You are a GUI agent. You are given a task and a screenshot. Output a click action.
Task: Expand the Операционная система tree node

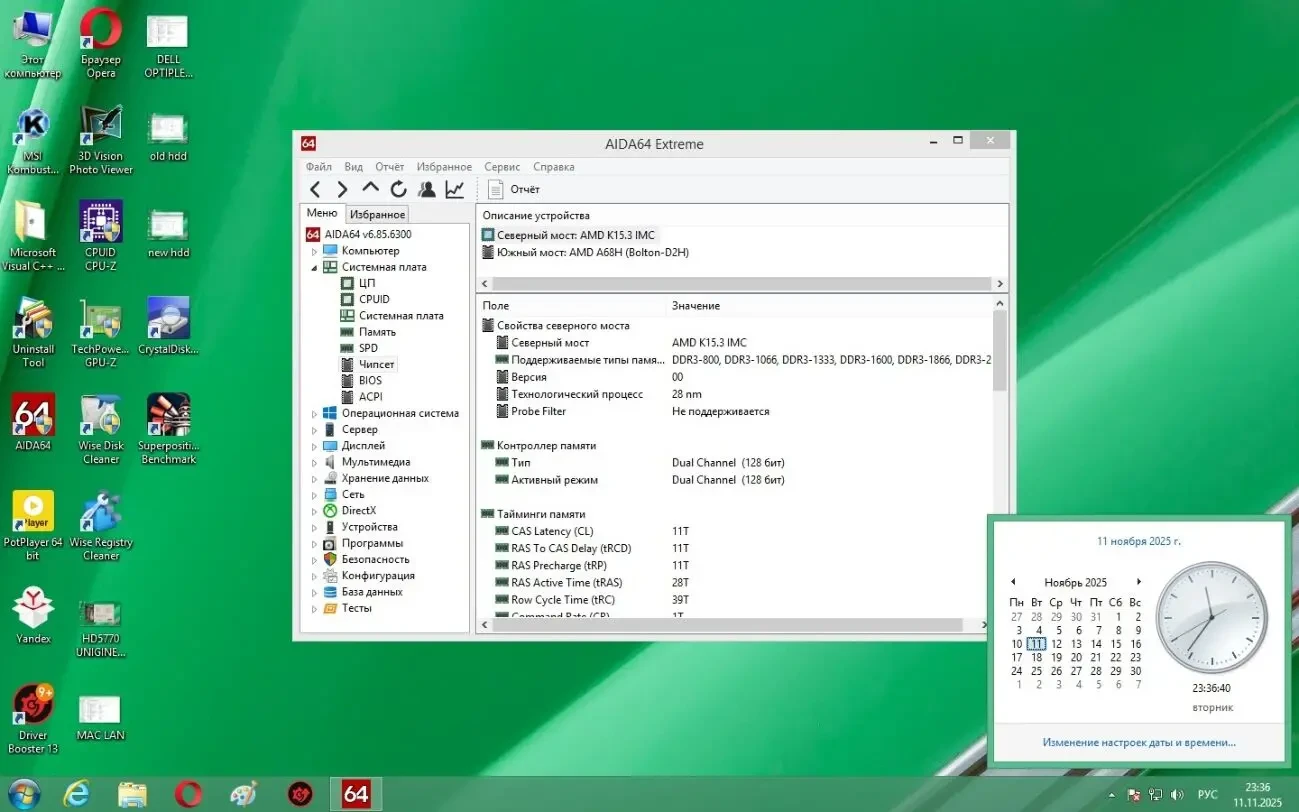tap(315, 413)
